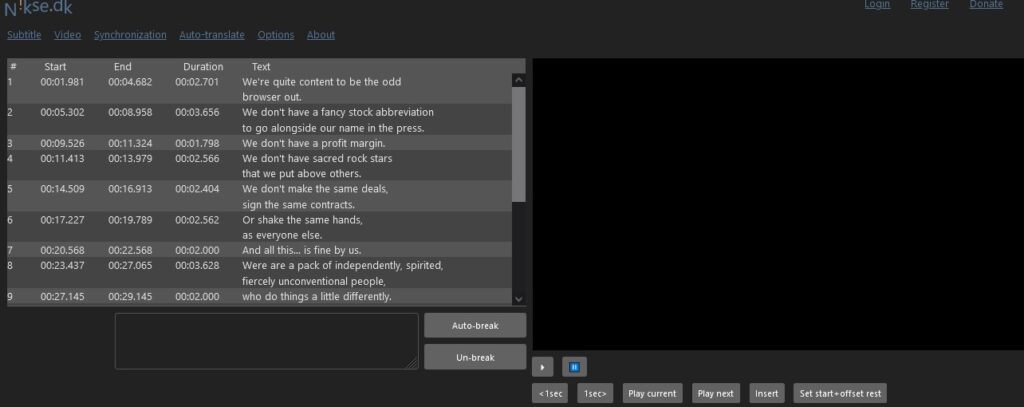1024x407 pixels.
Task: Click end time 00:27.065
Action: [x=130, y=265]
